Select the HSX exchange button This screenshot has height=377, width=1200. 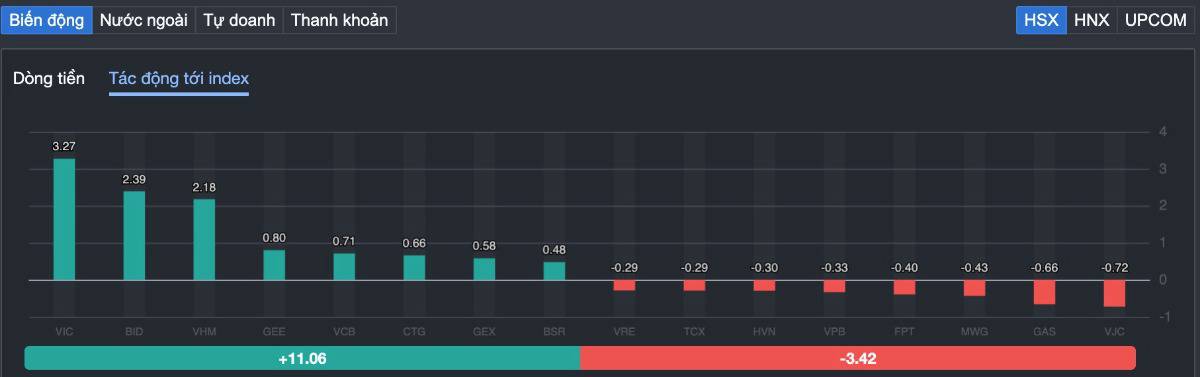point(1042,20)
